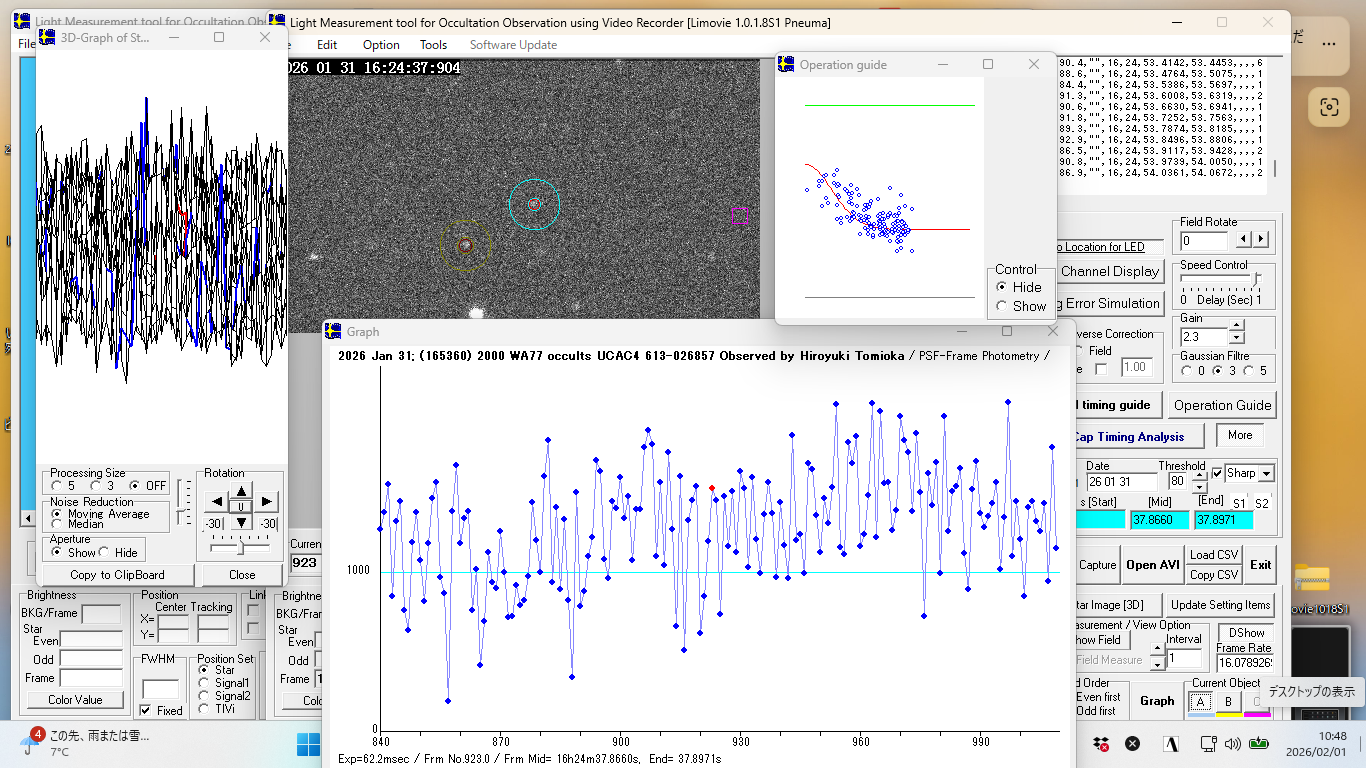Select Show in Operation guide Control
1366x768 pixels.
point(1002,306)
